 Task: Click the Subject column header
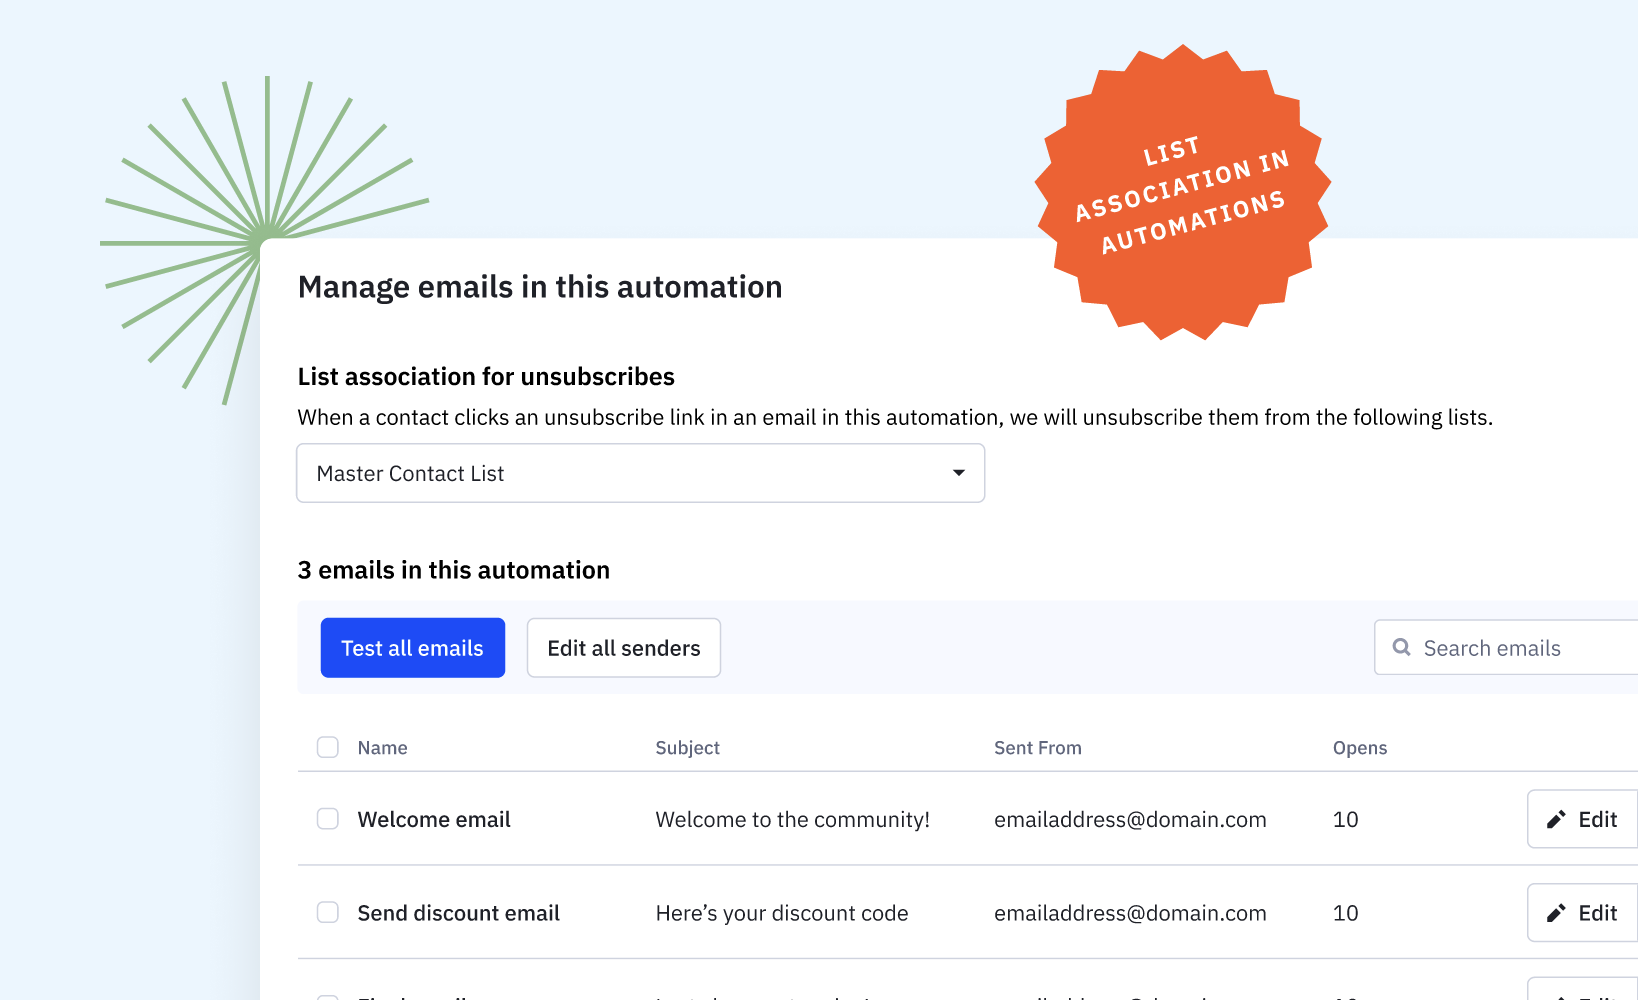click(x=687, y=747)
